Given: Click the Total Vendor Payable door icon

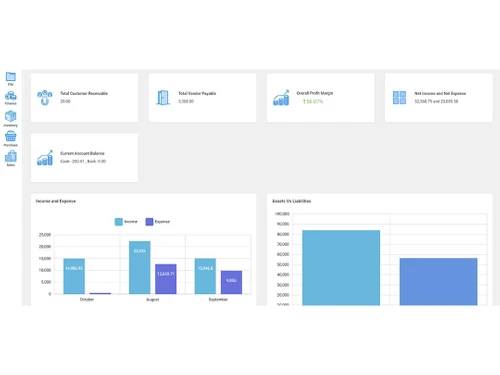Looking at the screenshot, I should coord(163,98).
